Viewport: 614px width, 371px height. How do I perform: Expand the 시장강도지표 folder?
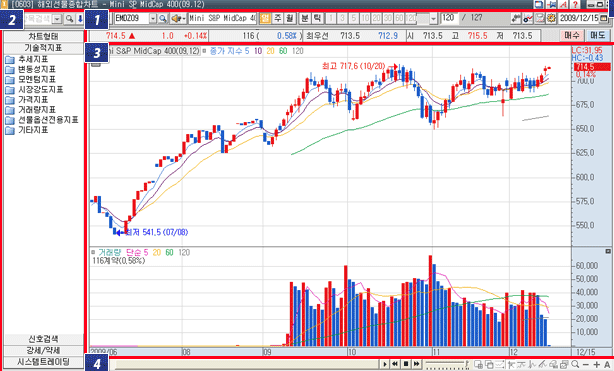[x=34, y=90]
